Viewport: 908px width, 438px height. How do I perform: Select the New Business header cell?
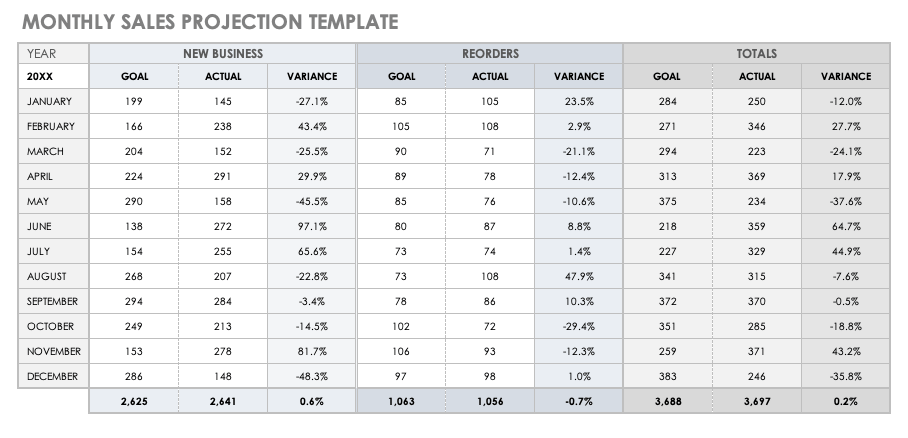click(222, 54)
